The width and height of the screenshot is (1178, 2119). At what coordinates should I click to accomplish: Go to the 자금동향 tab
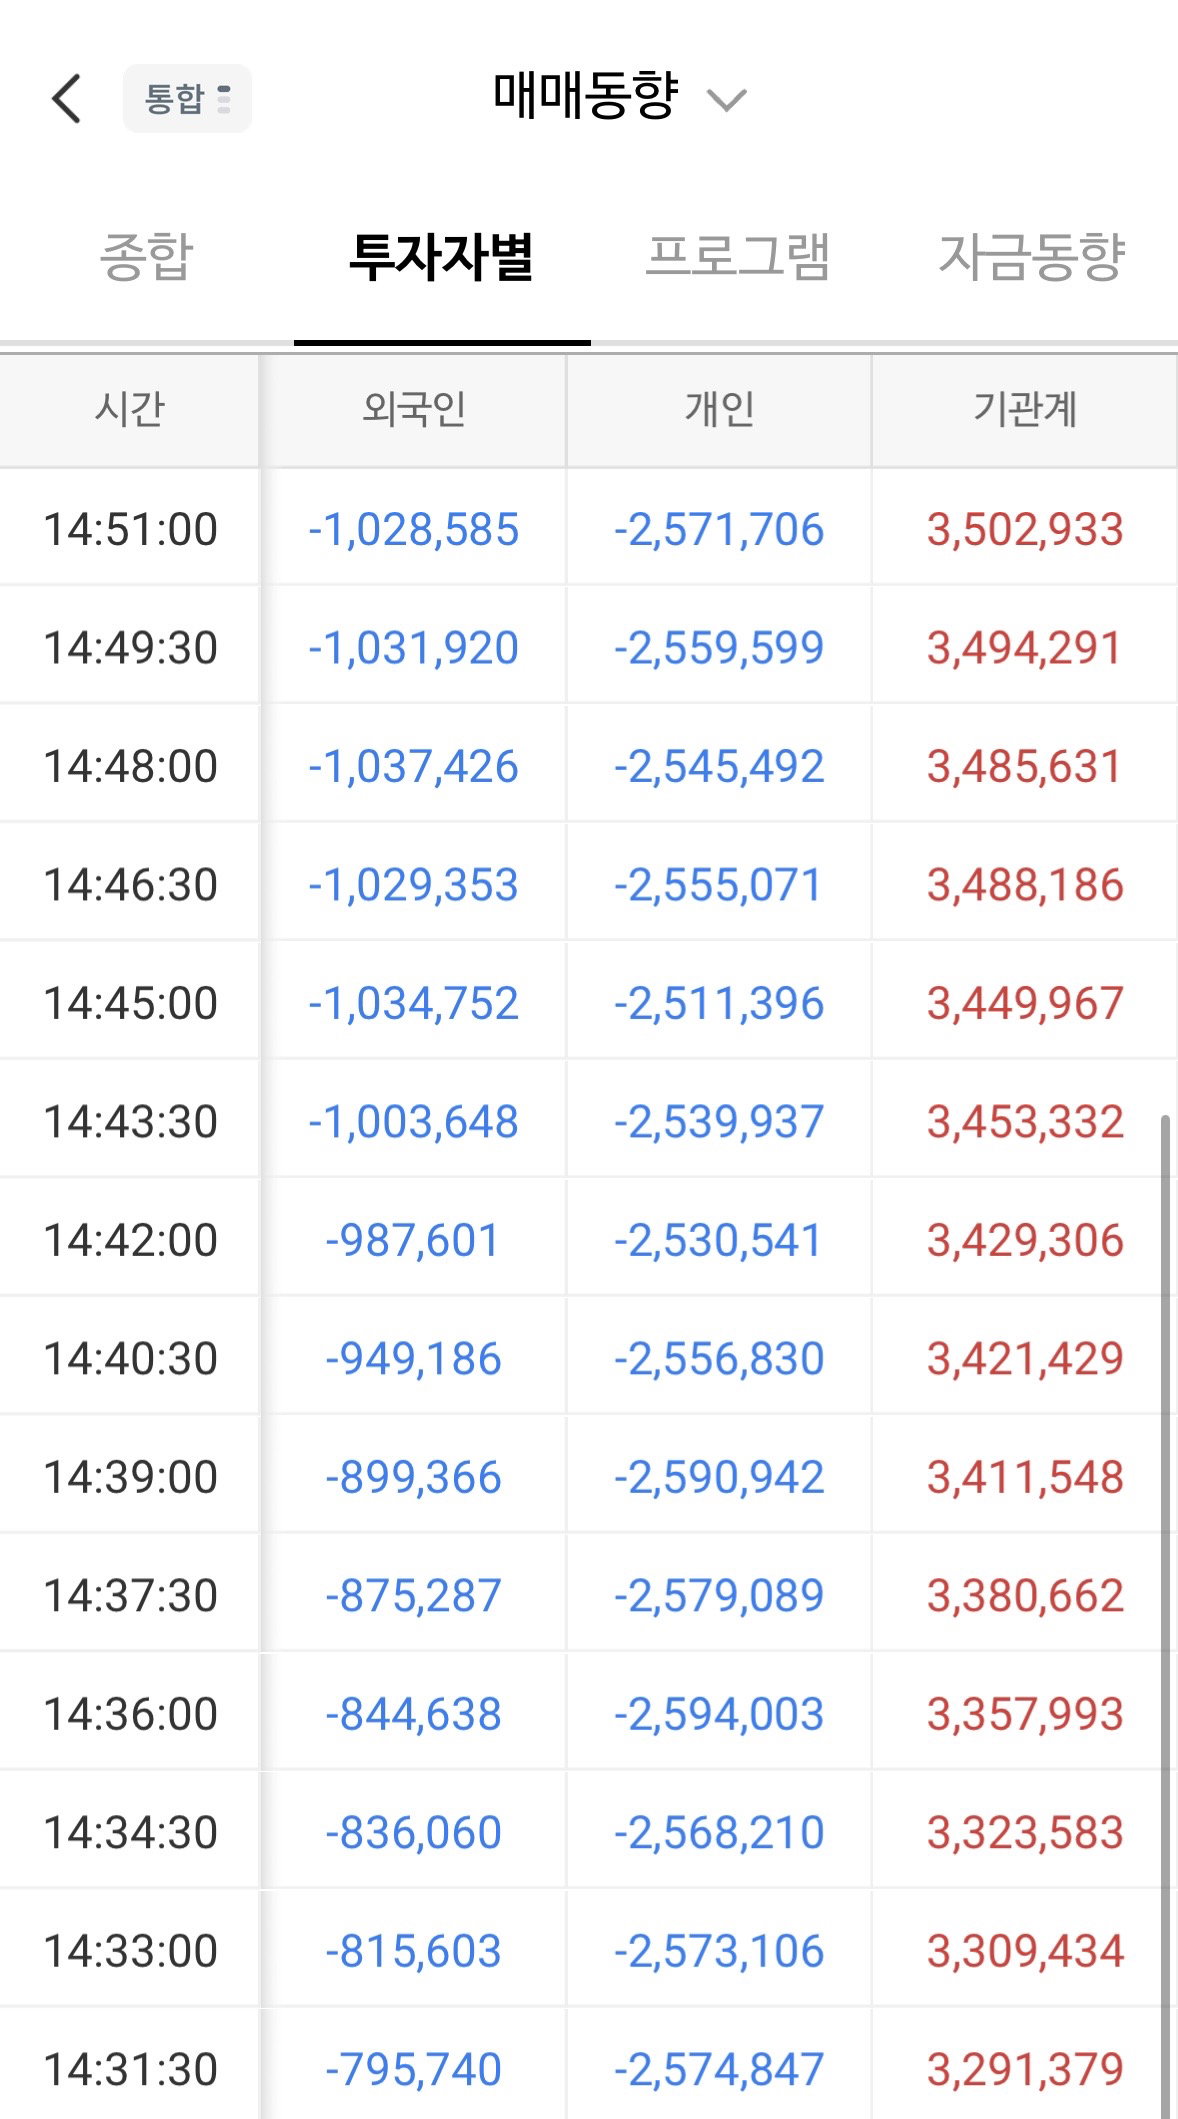pyautogui.click(x=1032, y=256)
